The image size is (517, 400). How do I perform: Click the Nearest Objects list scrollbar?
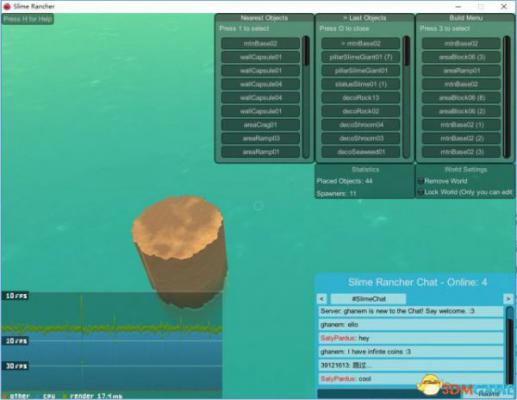[x=306, y=97]
